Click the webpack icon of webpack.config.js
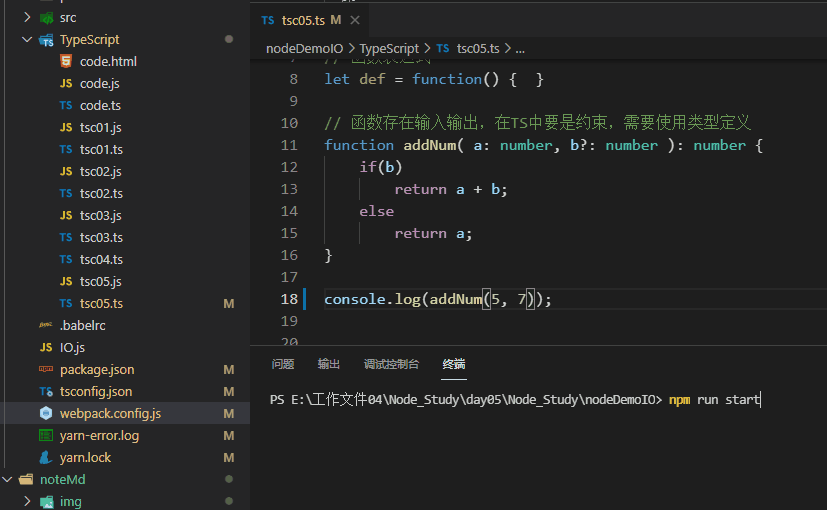The width and height of the screenshot is (827, 510). [46, 413]
